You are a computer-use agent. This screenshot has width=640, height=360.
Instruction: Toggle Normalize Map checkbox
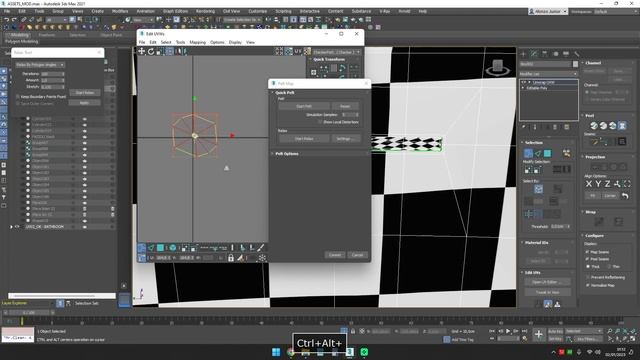588,285
